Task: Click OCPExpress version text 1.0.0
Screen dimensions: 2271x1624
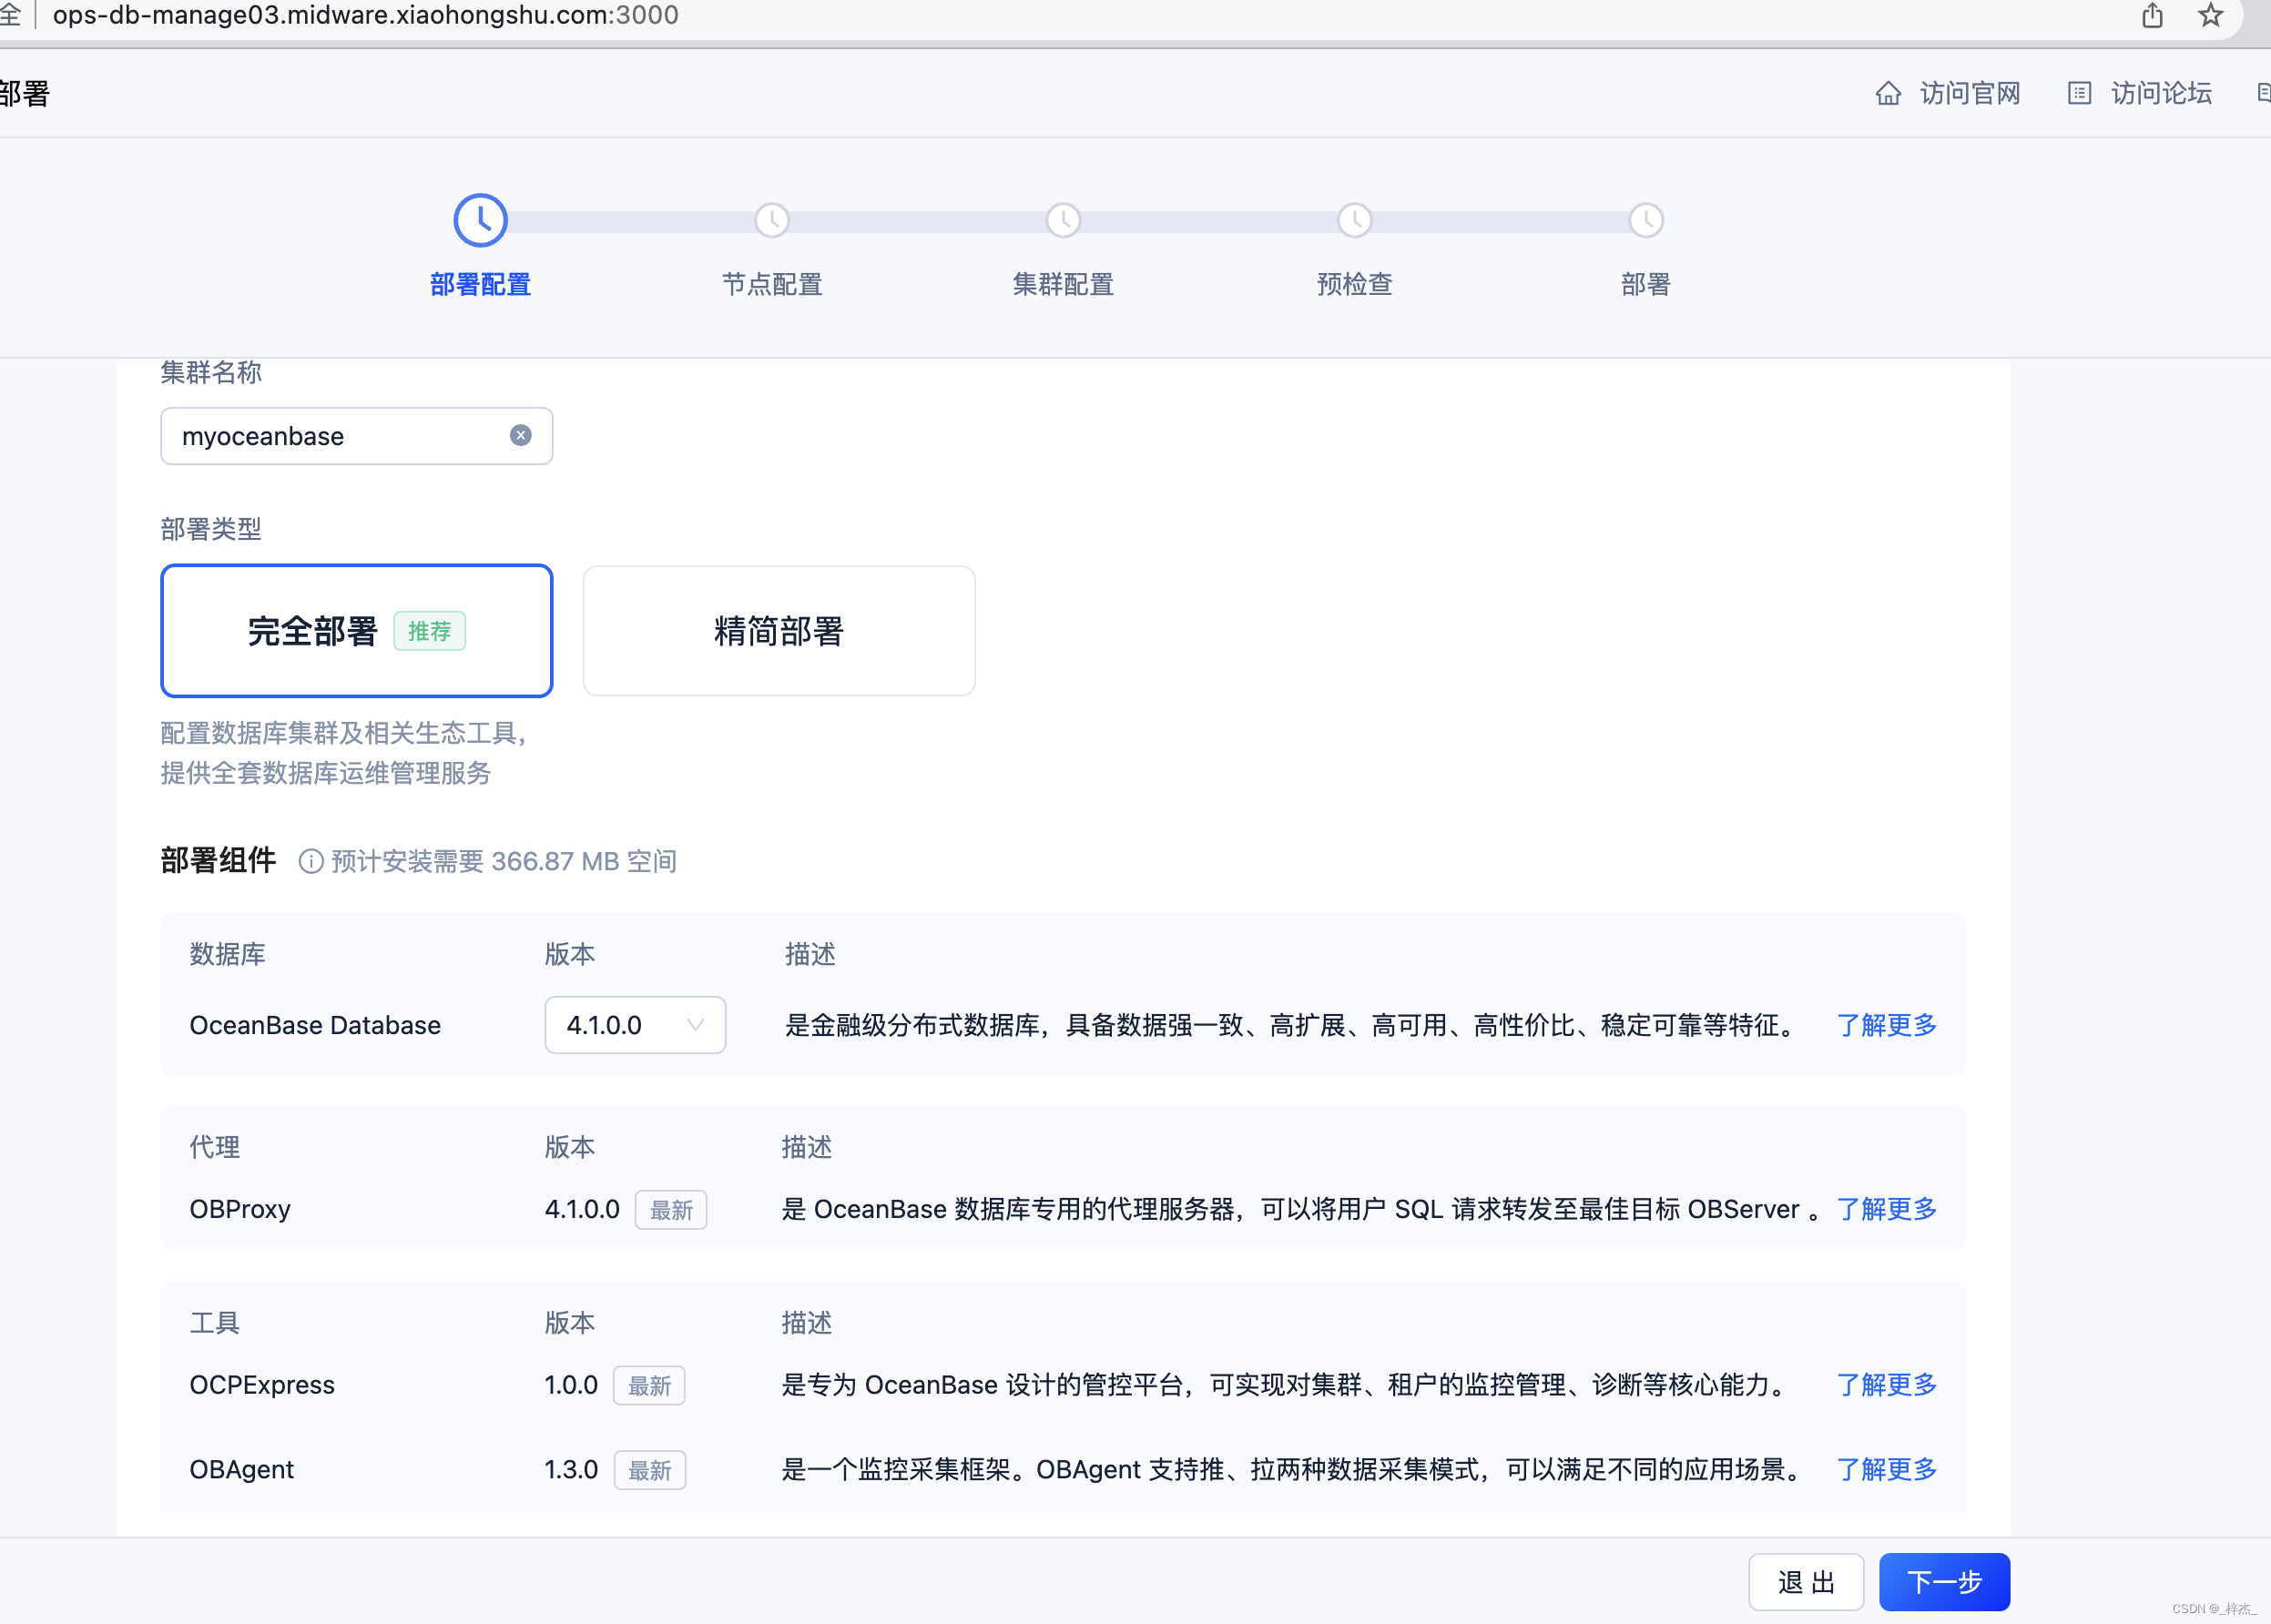Action: [x=571, y=1385]
